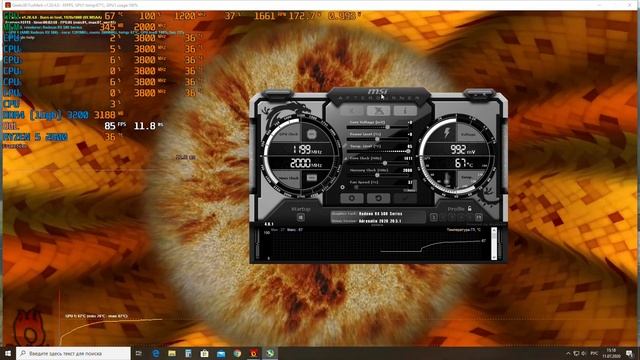Click the save profile button
Screen dimensions: 640x360
[478, 217]
